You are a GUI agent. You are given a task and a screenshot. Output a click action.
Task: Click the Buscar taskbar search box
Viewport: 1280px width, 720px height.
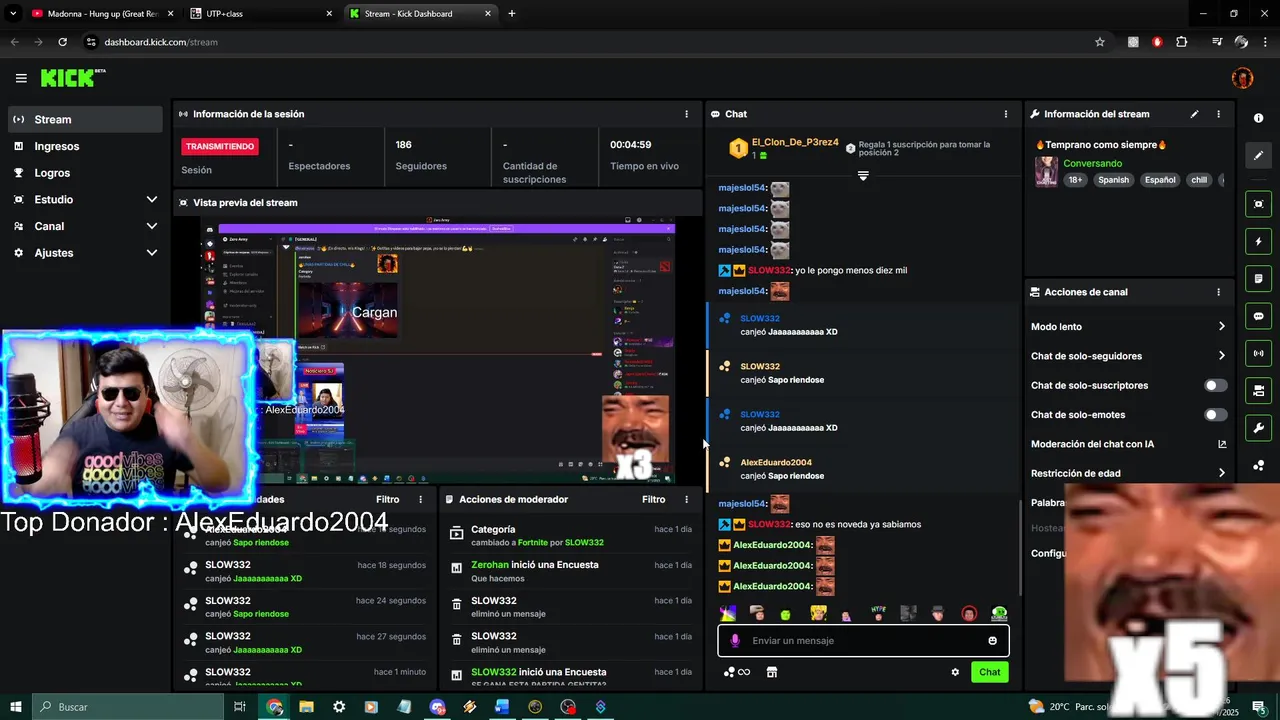128,707
